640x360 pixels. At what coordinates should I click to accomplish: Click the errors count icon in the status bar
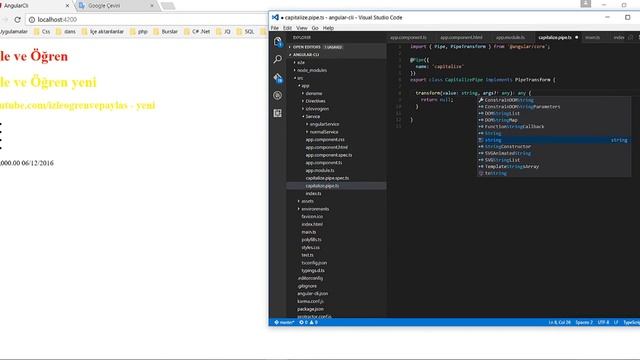click(301, 322)
